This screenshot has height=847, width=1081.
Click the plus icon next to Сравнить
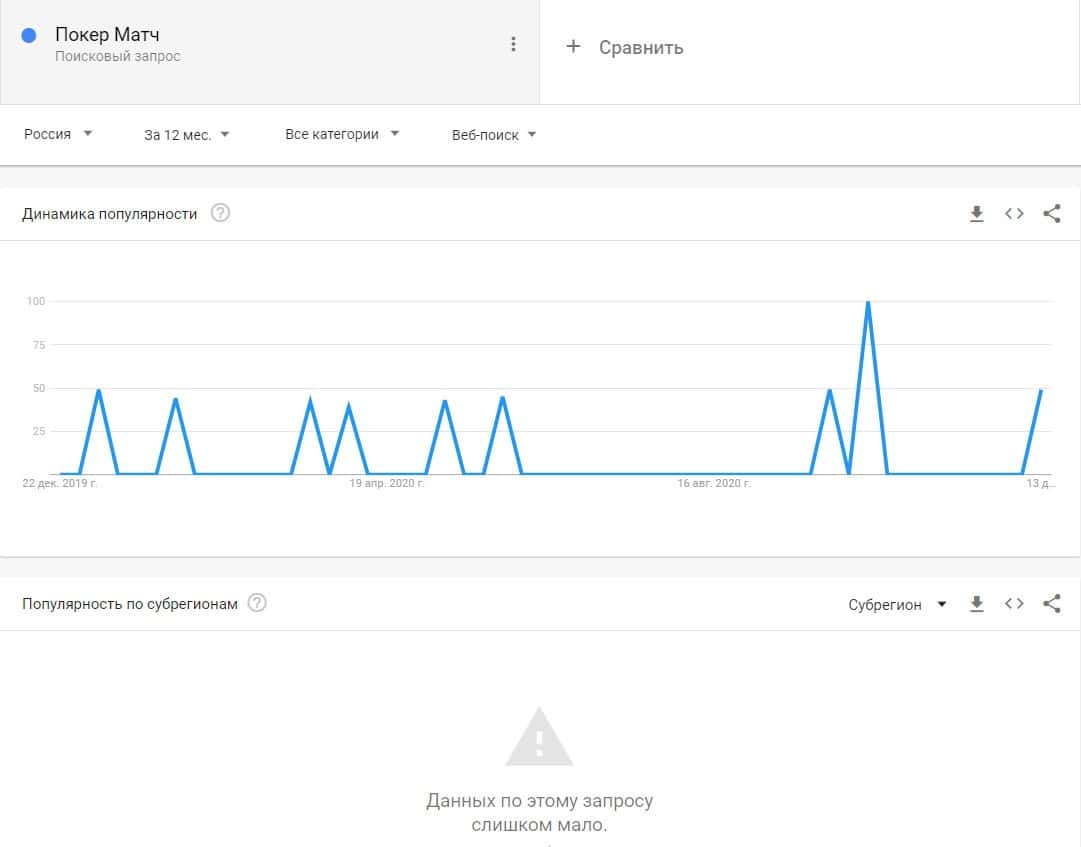[573, 46]
